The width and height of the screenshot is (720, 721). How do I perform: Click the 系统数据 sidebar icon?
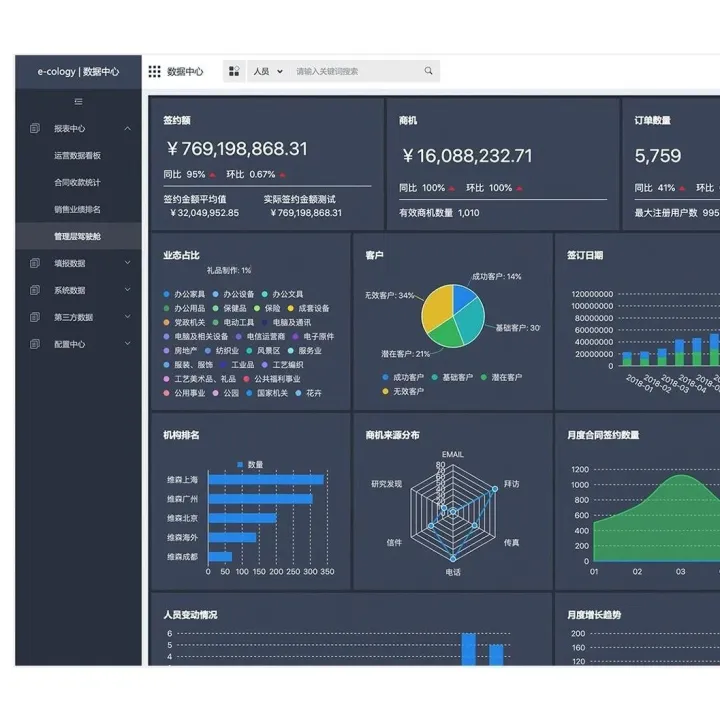click(35, 290)
